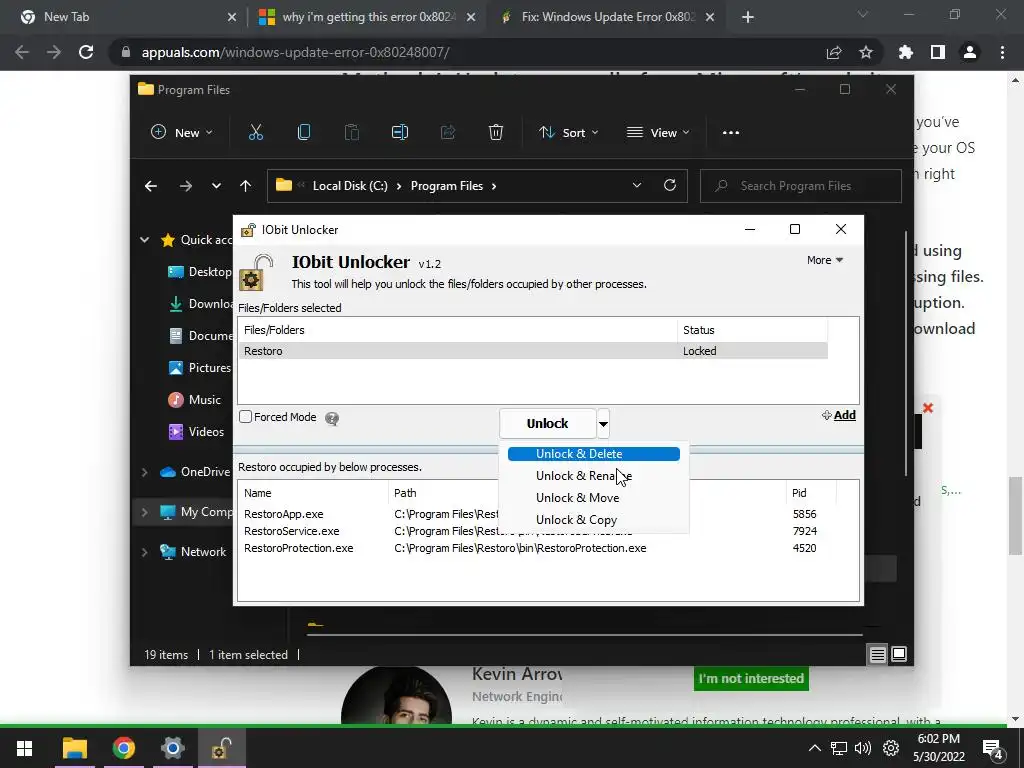Refresh the Program Files folder view

pyautogui.click(x=670, y=185)
